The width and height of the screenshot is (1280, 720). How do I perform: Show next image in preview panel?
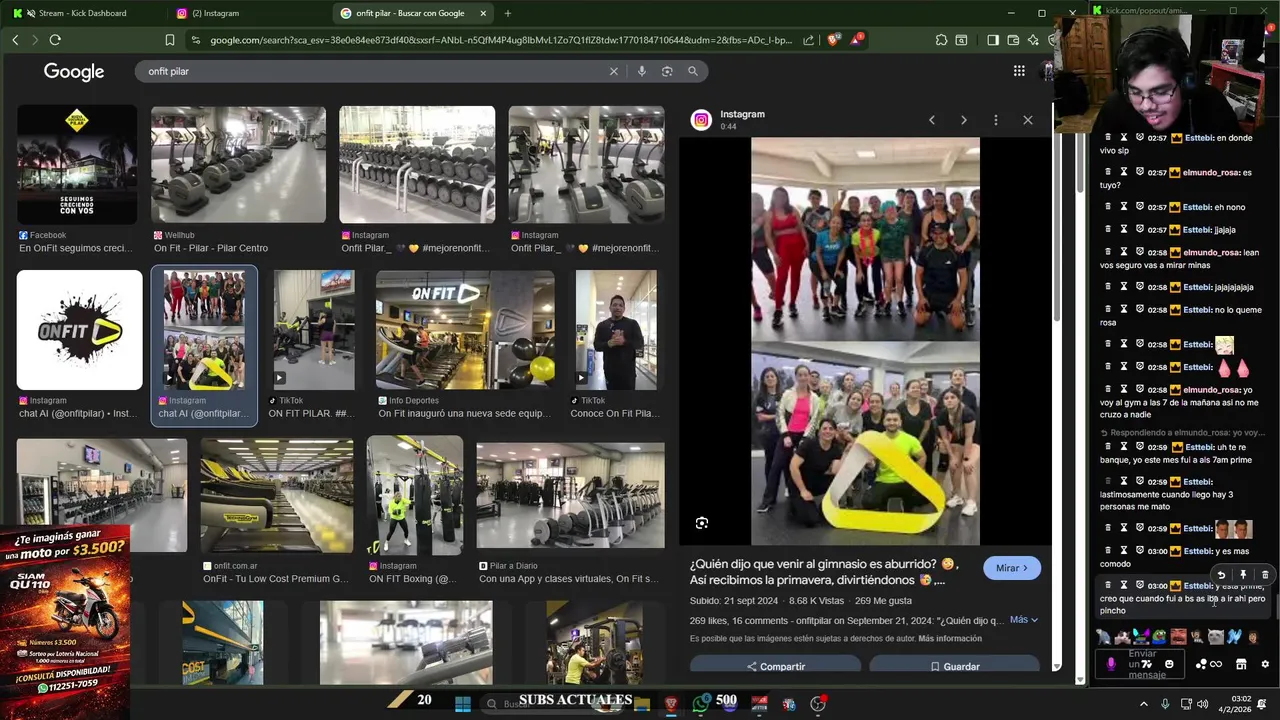[x=963, y=120]
